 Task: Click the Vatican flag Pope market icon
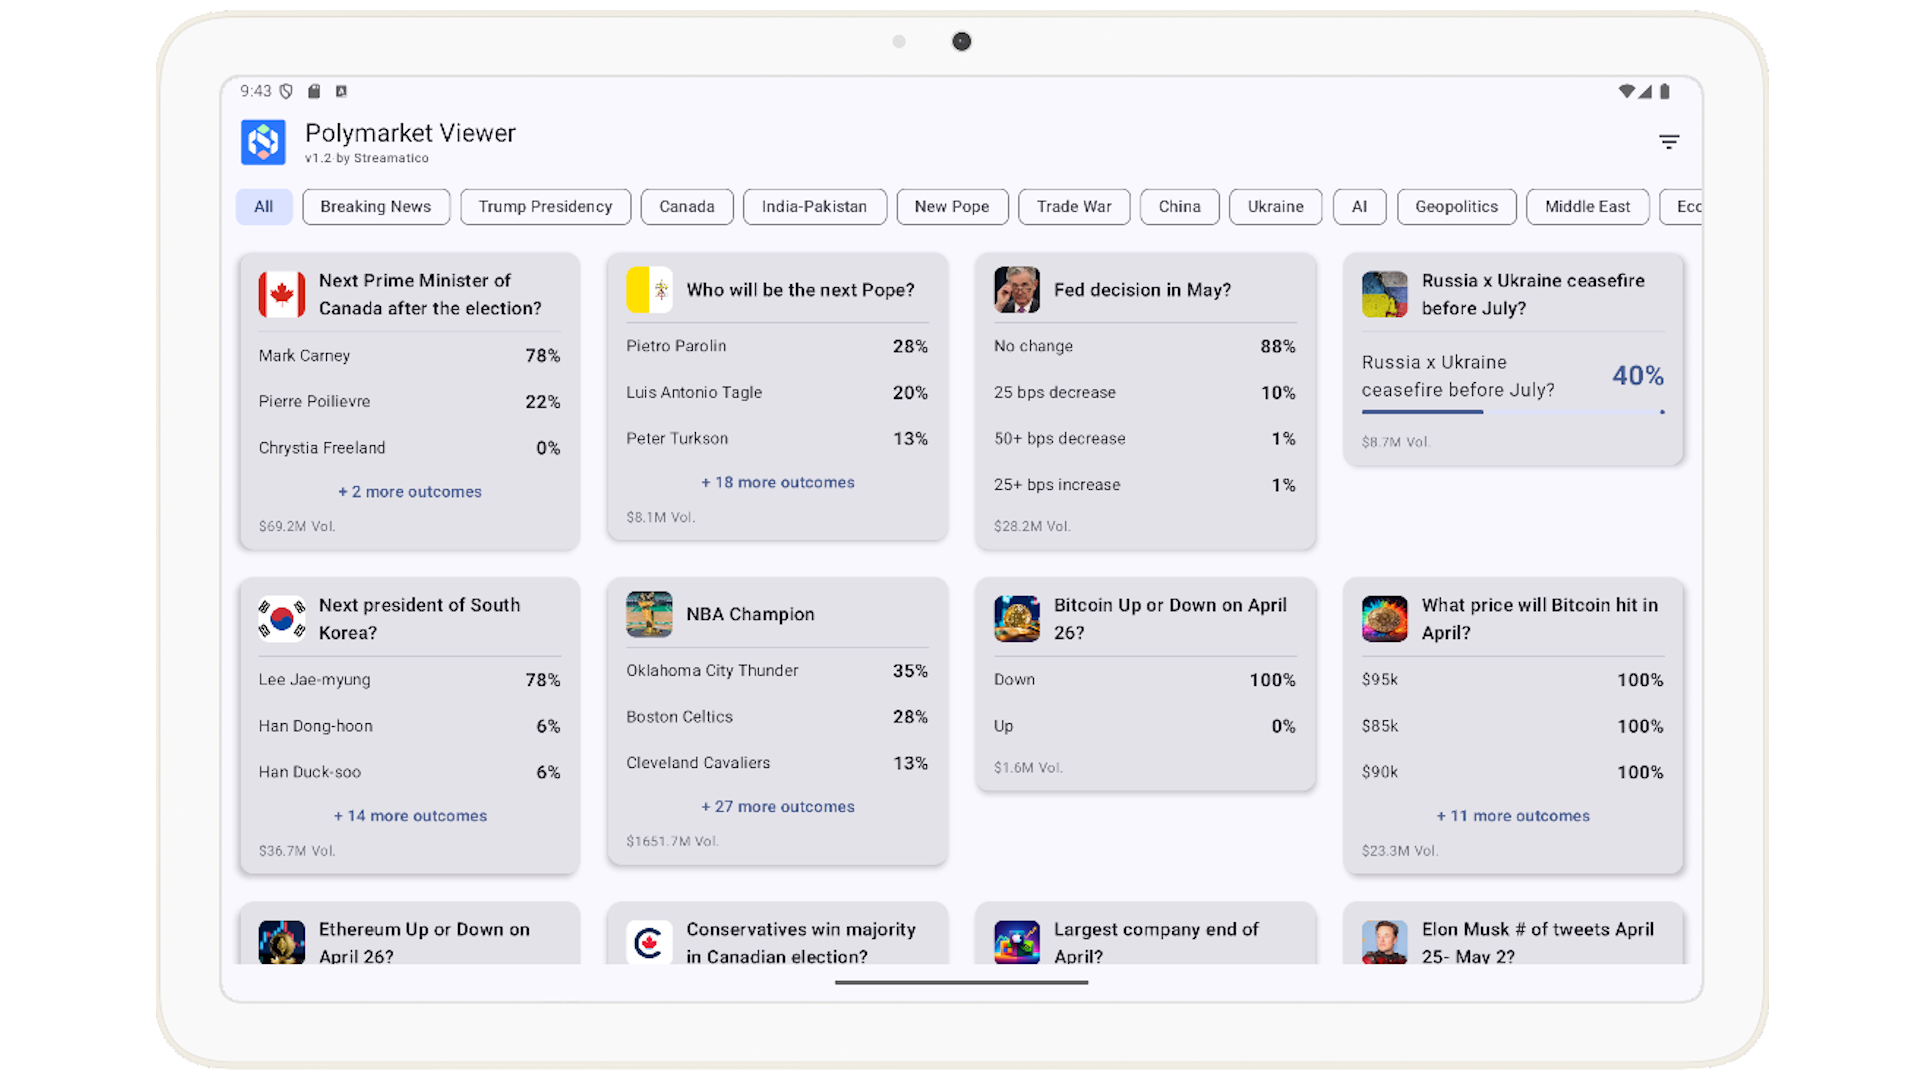point(649,290)
